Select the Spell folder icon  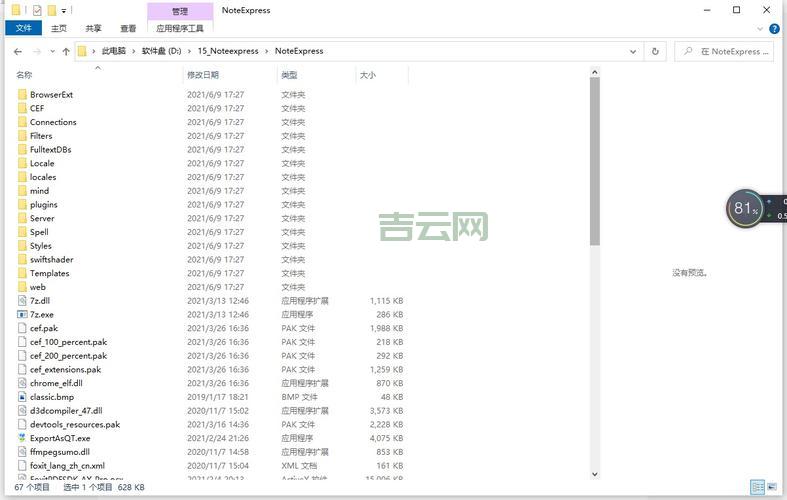[x=22, y=232]
